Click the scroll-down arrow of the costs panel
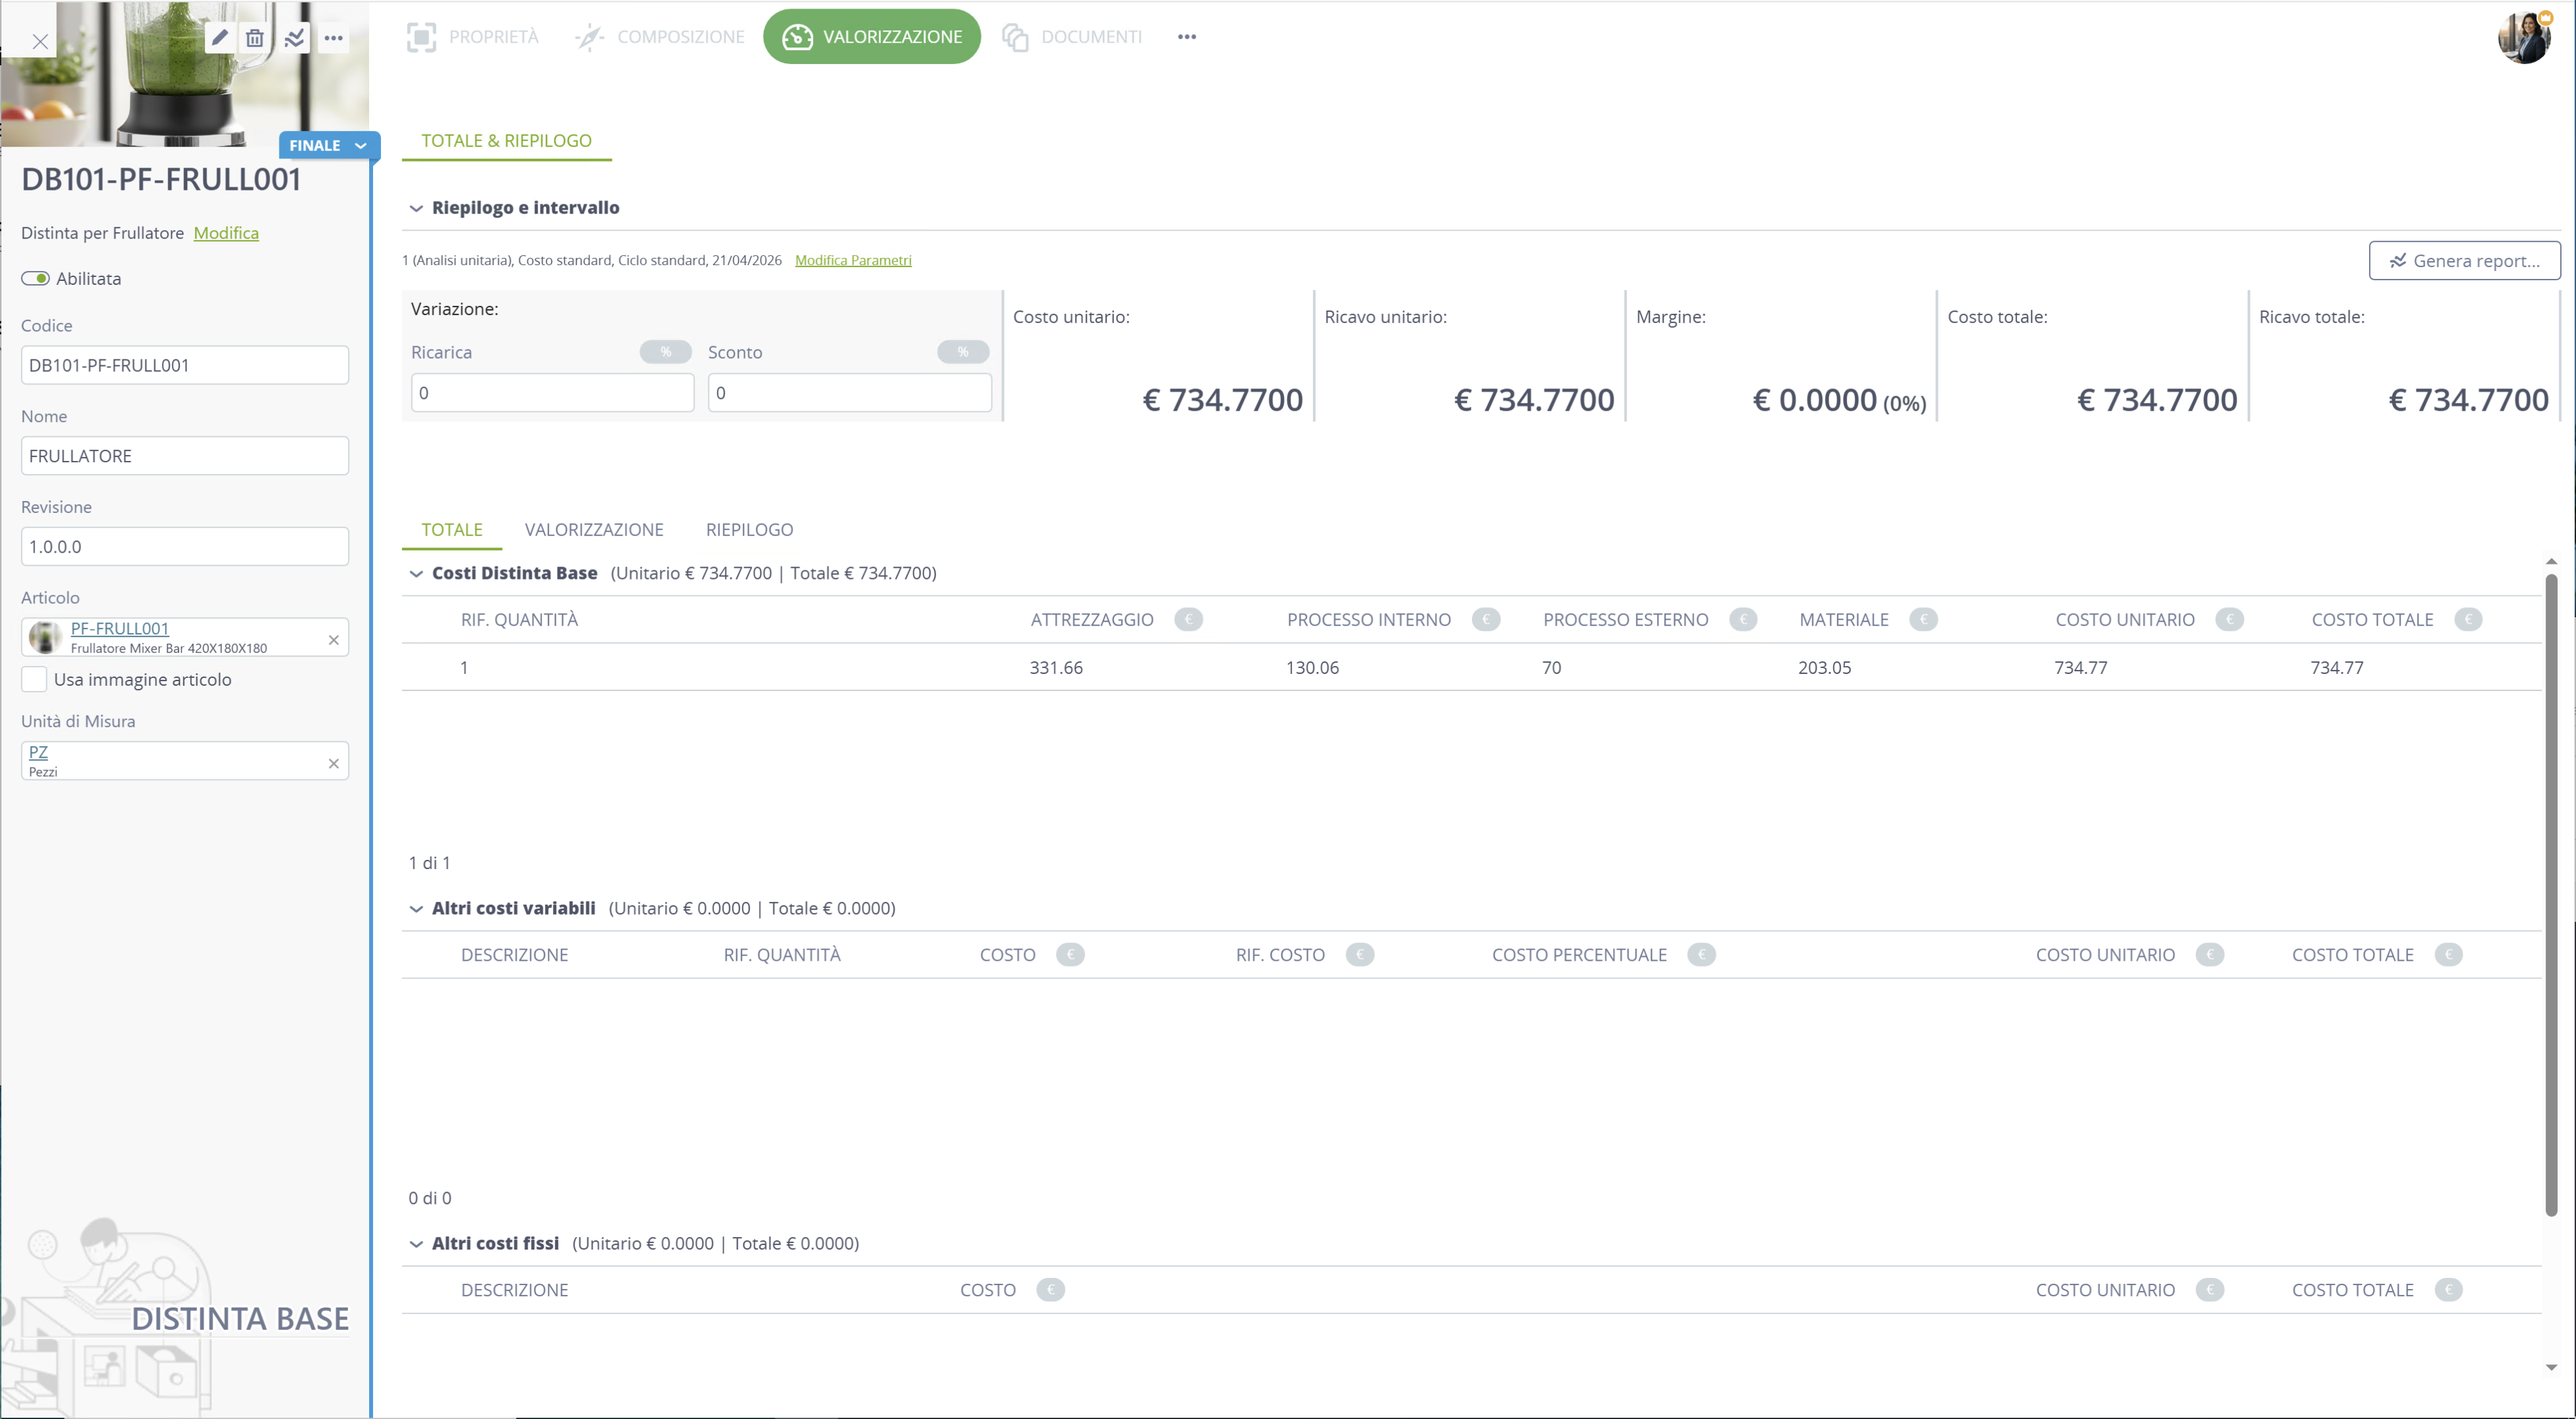This screenshot has width=2576, height=1419. [2551, 1367]
